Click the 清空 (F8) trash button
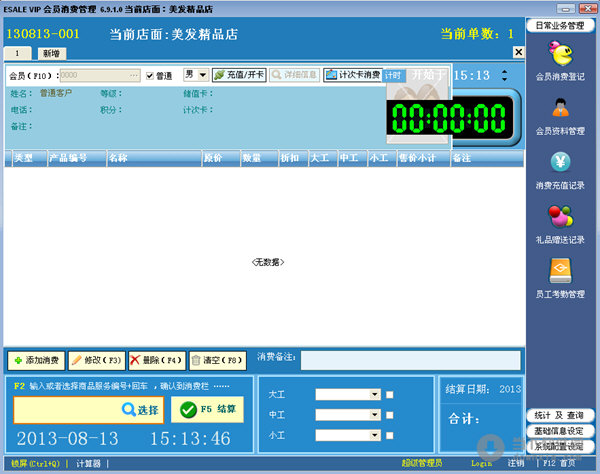Image resolution: width=600 pixels, height=474 pixels. [216, 359]
